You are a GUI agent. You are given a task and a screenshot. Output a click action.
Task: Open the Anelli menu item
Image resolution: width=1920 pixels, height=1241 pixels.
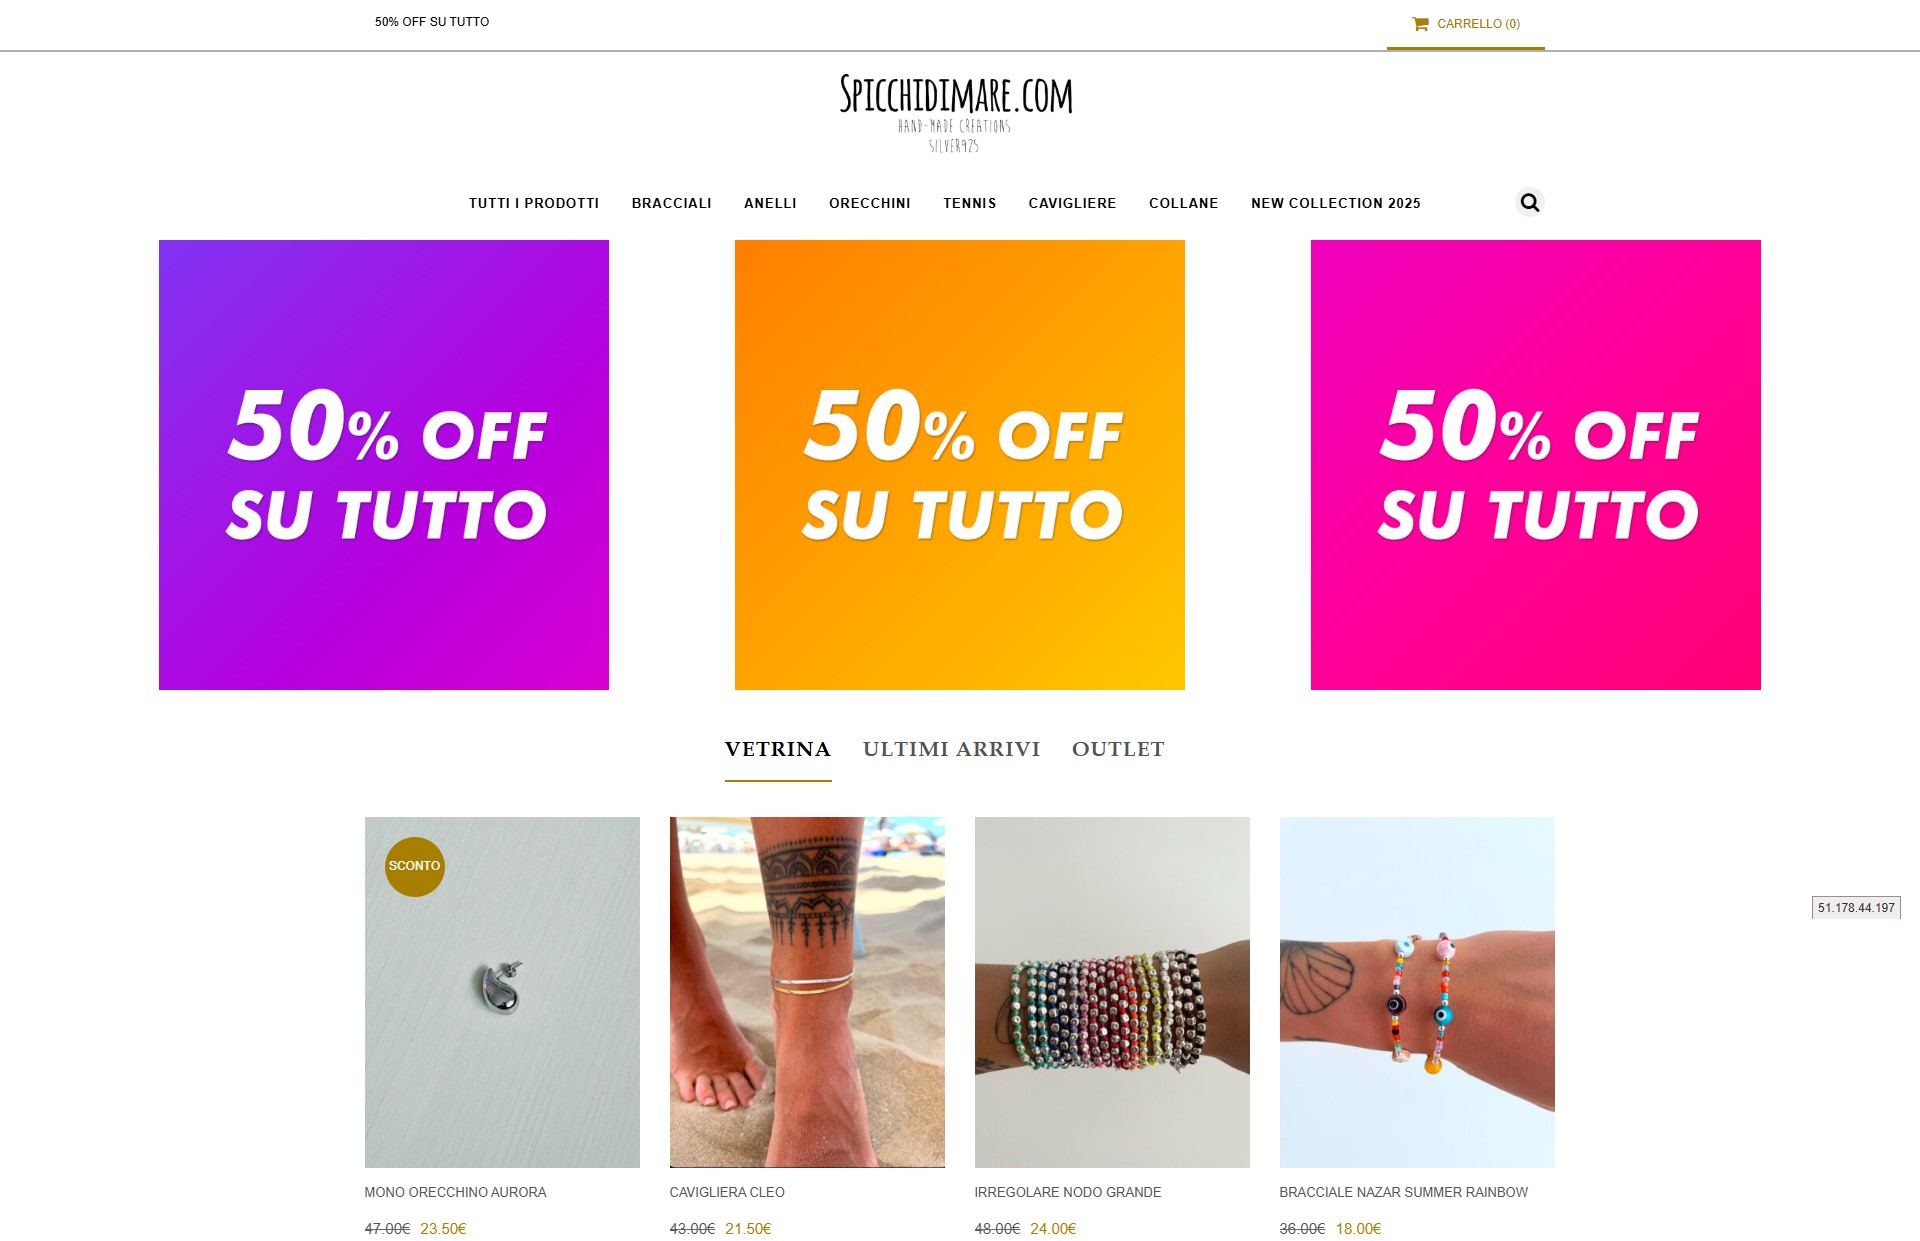click(770, 203)
